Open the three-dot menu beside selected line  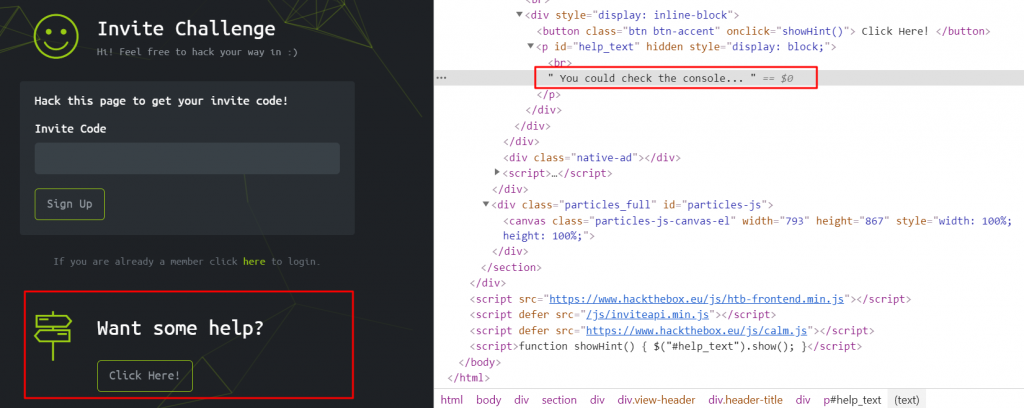(441, 78)
